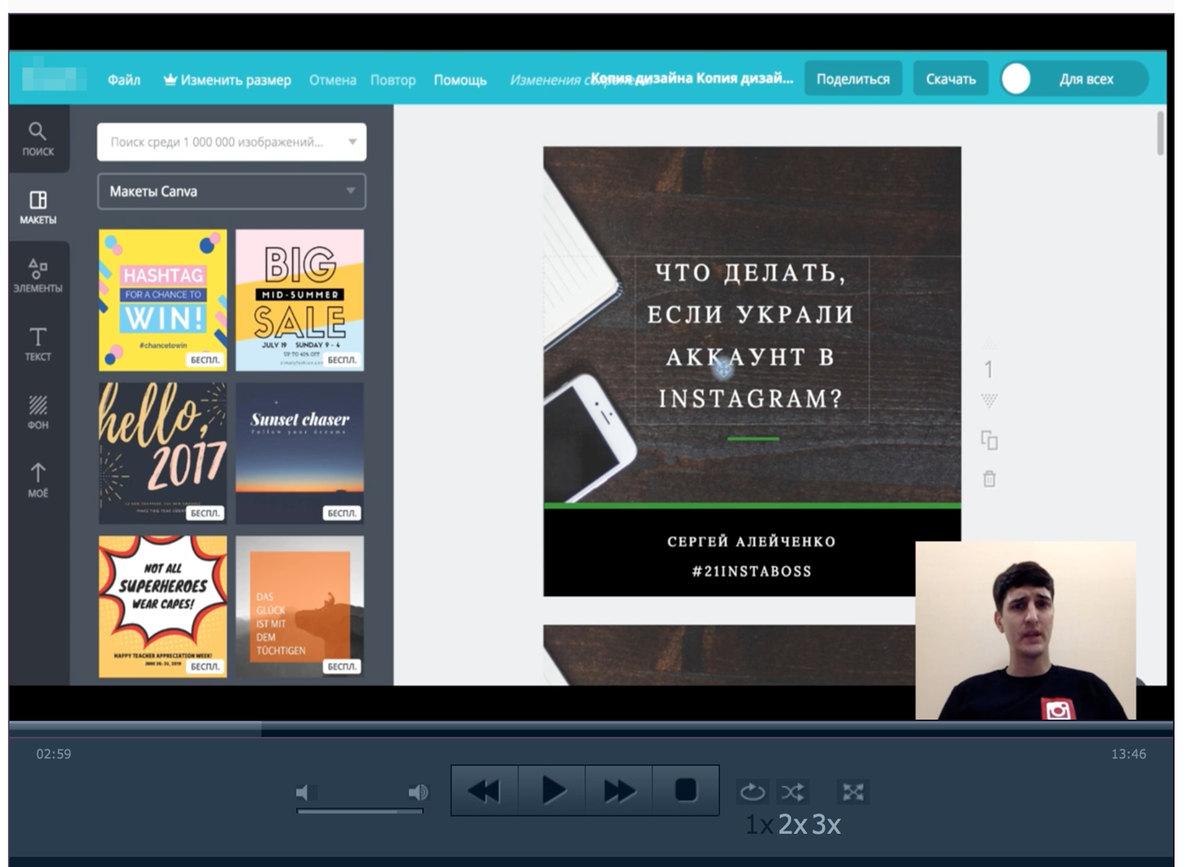Set playback speed to 1x
1200x867 pixels.
pos(759,825)
